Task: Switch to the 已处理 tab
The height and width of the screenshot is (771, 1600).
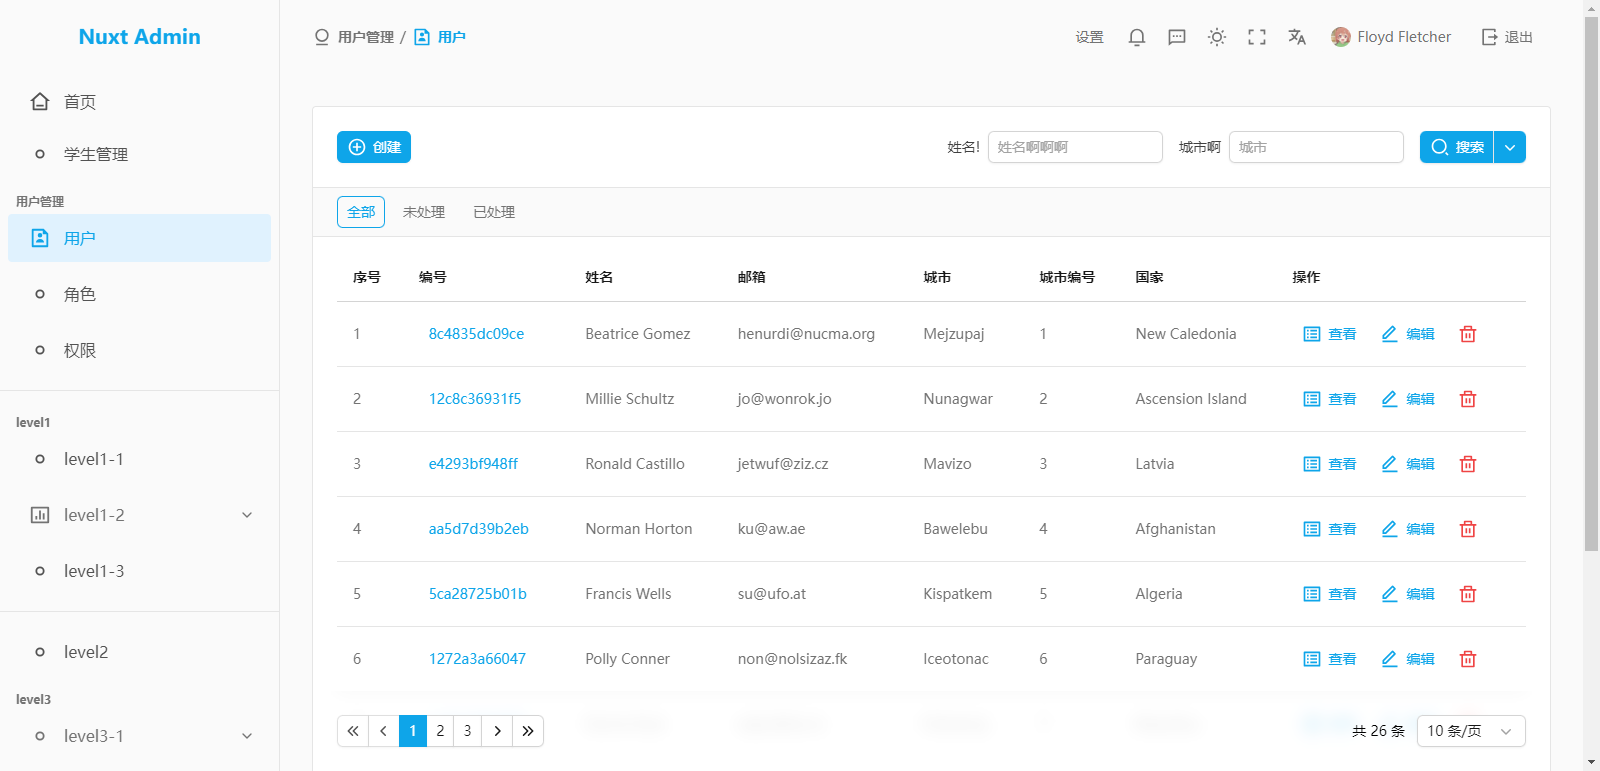Action: pyautogui.click(x=494, y=212)
